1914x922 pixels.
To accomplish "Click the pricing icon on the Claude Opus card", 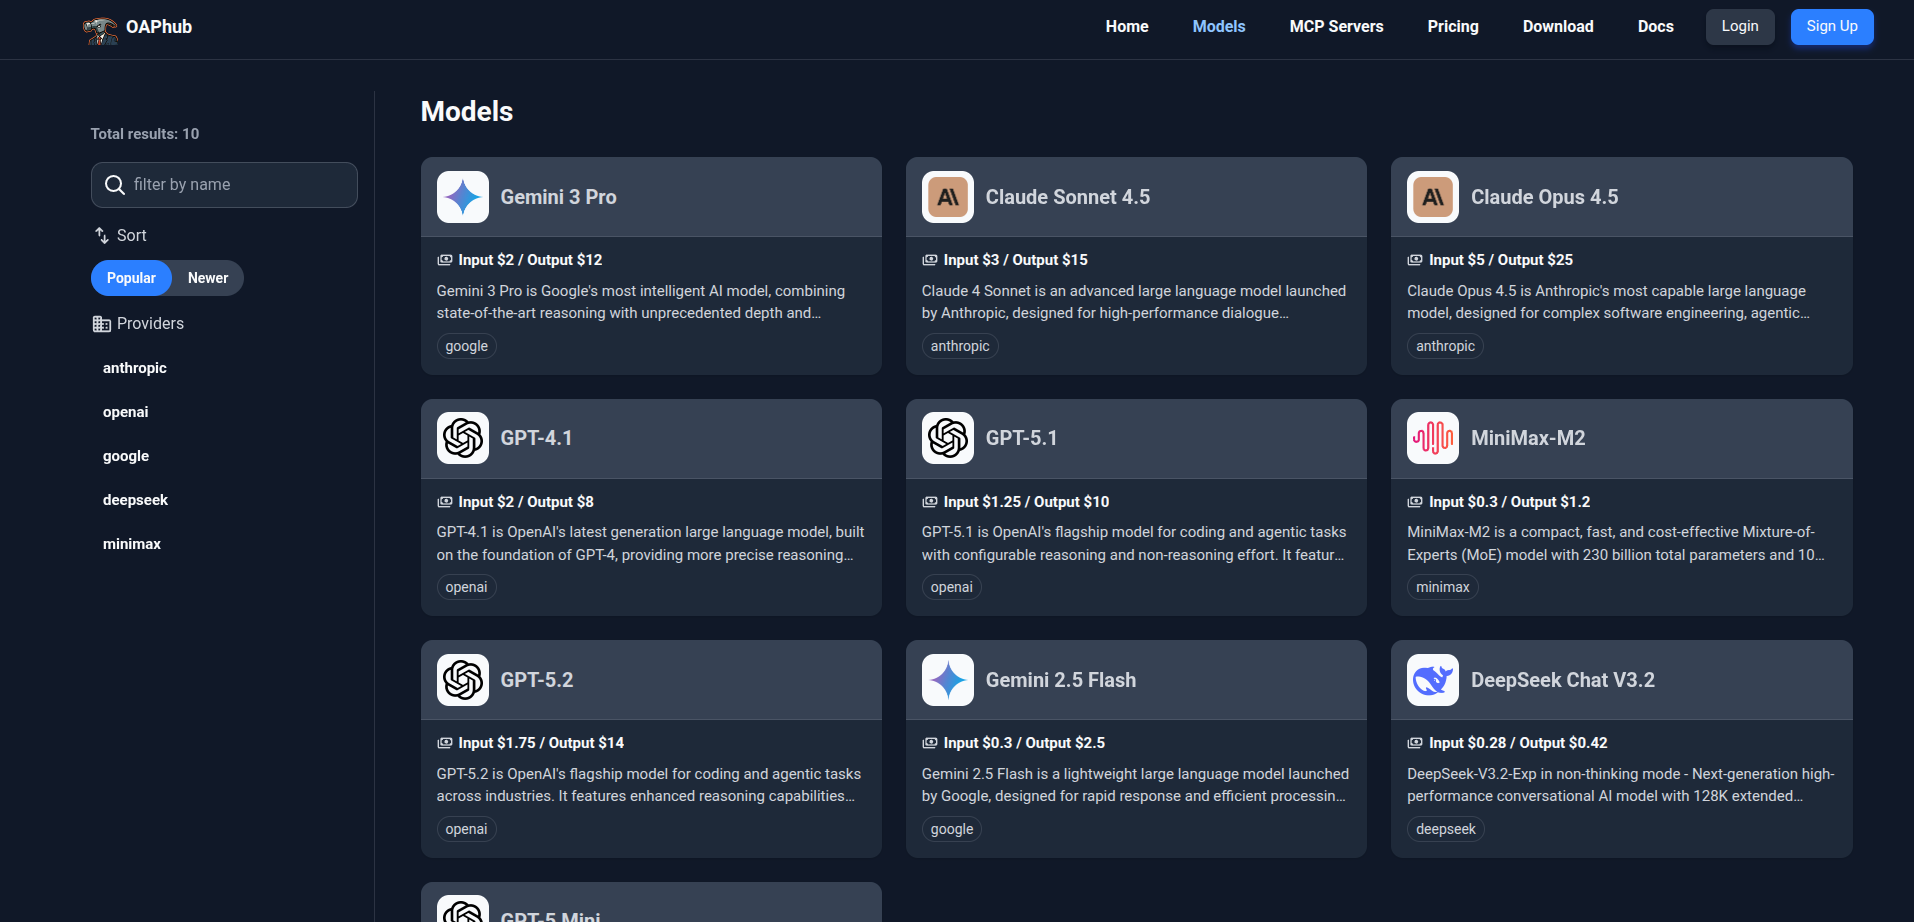I will pyautogui.click(x=1413, y=259).
